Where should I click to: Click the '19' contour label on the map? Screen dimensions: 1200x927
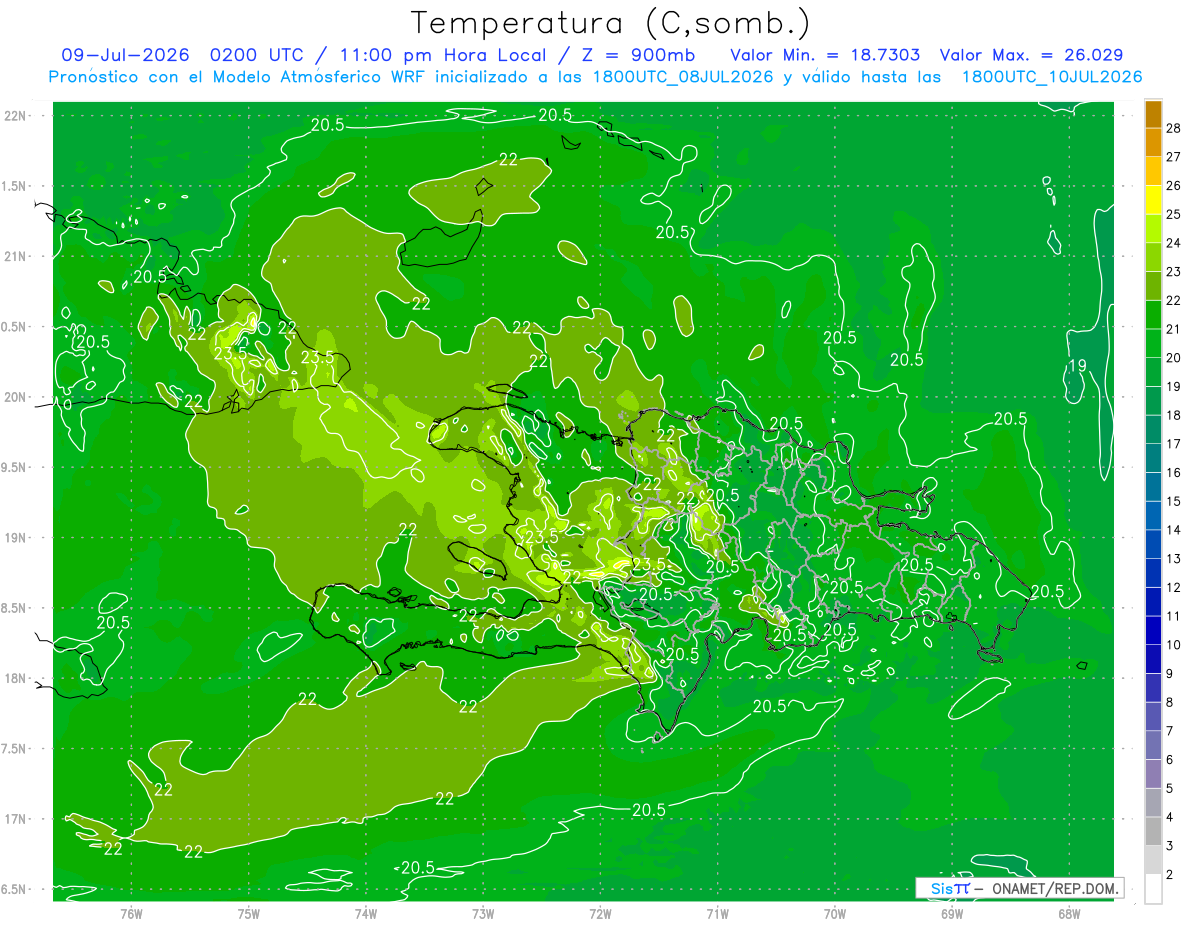(1077, 365)
